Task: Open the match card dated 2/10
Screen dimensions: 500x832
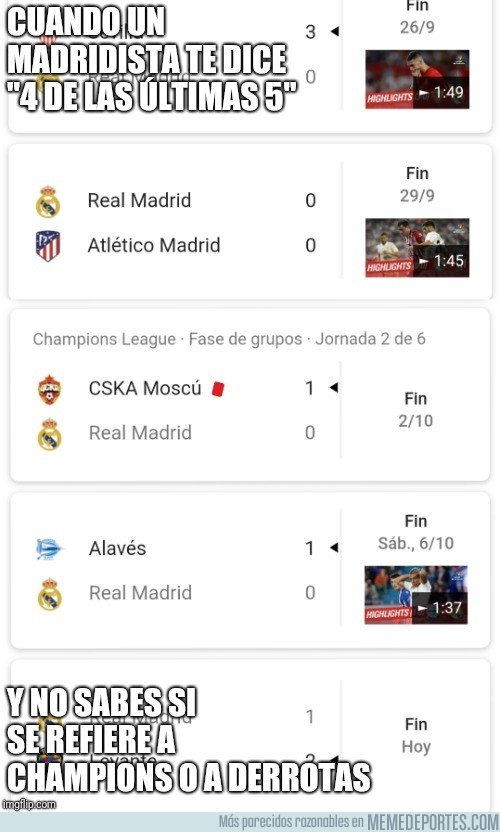Action: (250, 395)
